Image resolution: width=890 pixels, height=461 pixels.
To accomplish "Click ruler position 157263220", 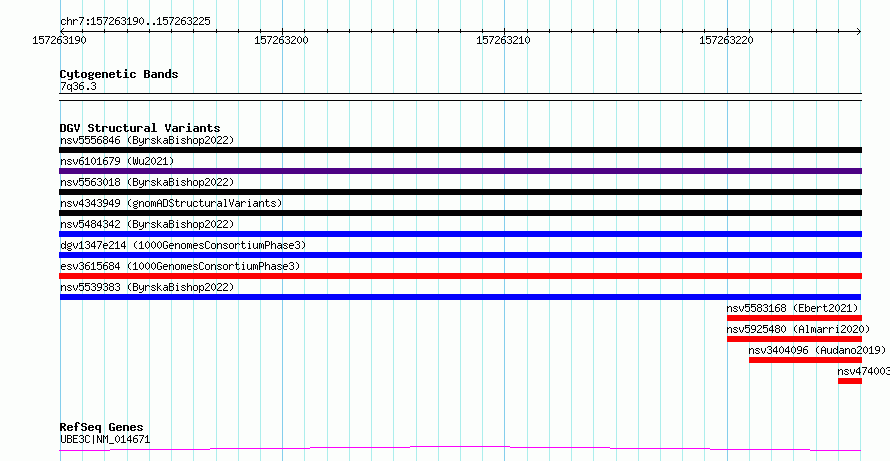I will pos(727,40).
